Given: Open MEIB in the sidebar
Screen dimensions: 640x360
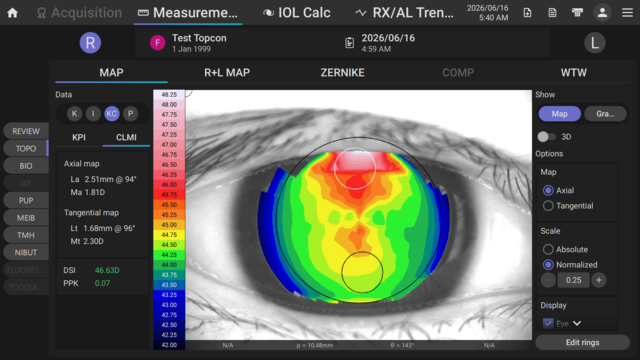Looking at the screenshot, I should (26, 218).
